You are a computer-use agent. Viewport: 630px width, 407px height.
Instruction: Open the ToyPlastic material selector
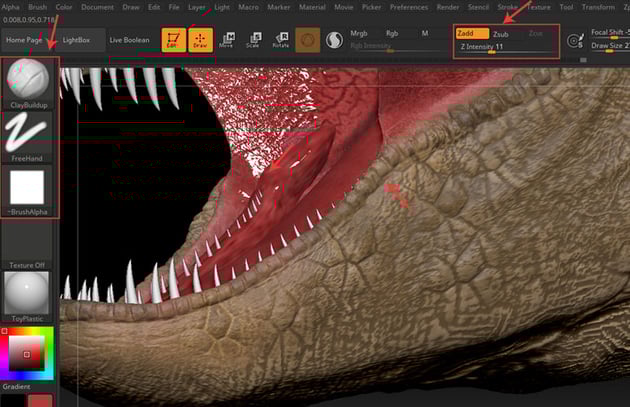27,292
